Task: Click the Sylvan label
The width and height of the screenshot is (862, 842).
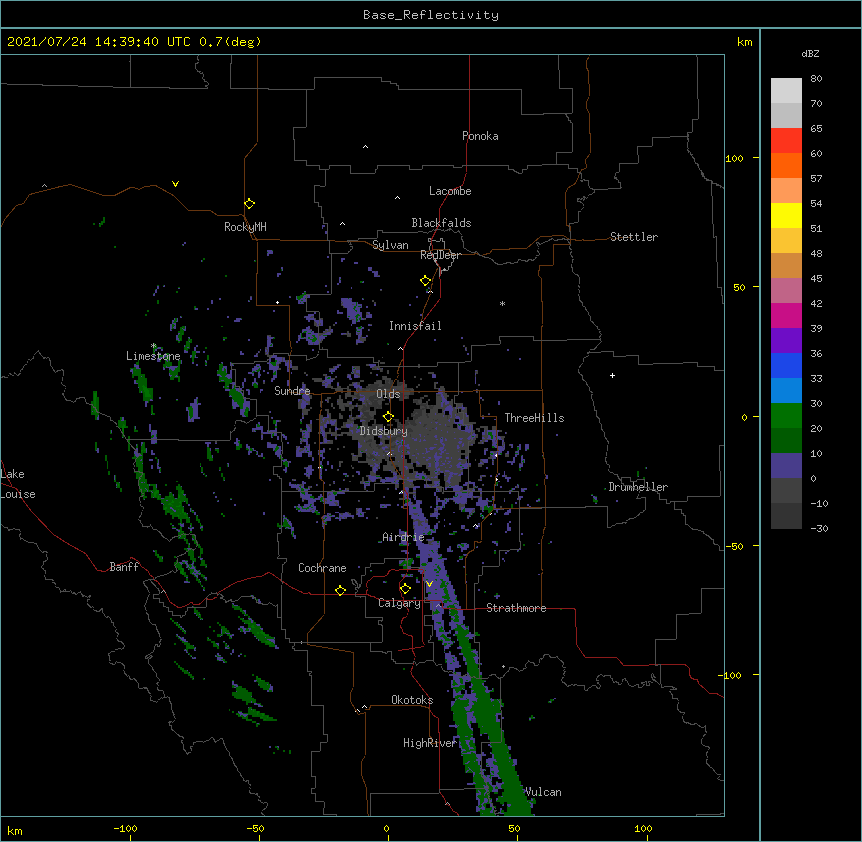Action: [x=390, y=245]
